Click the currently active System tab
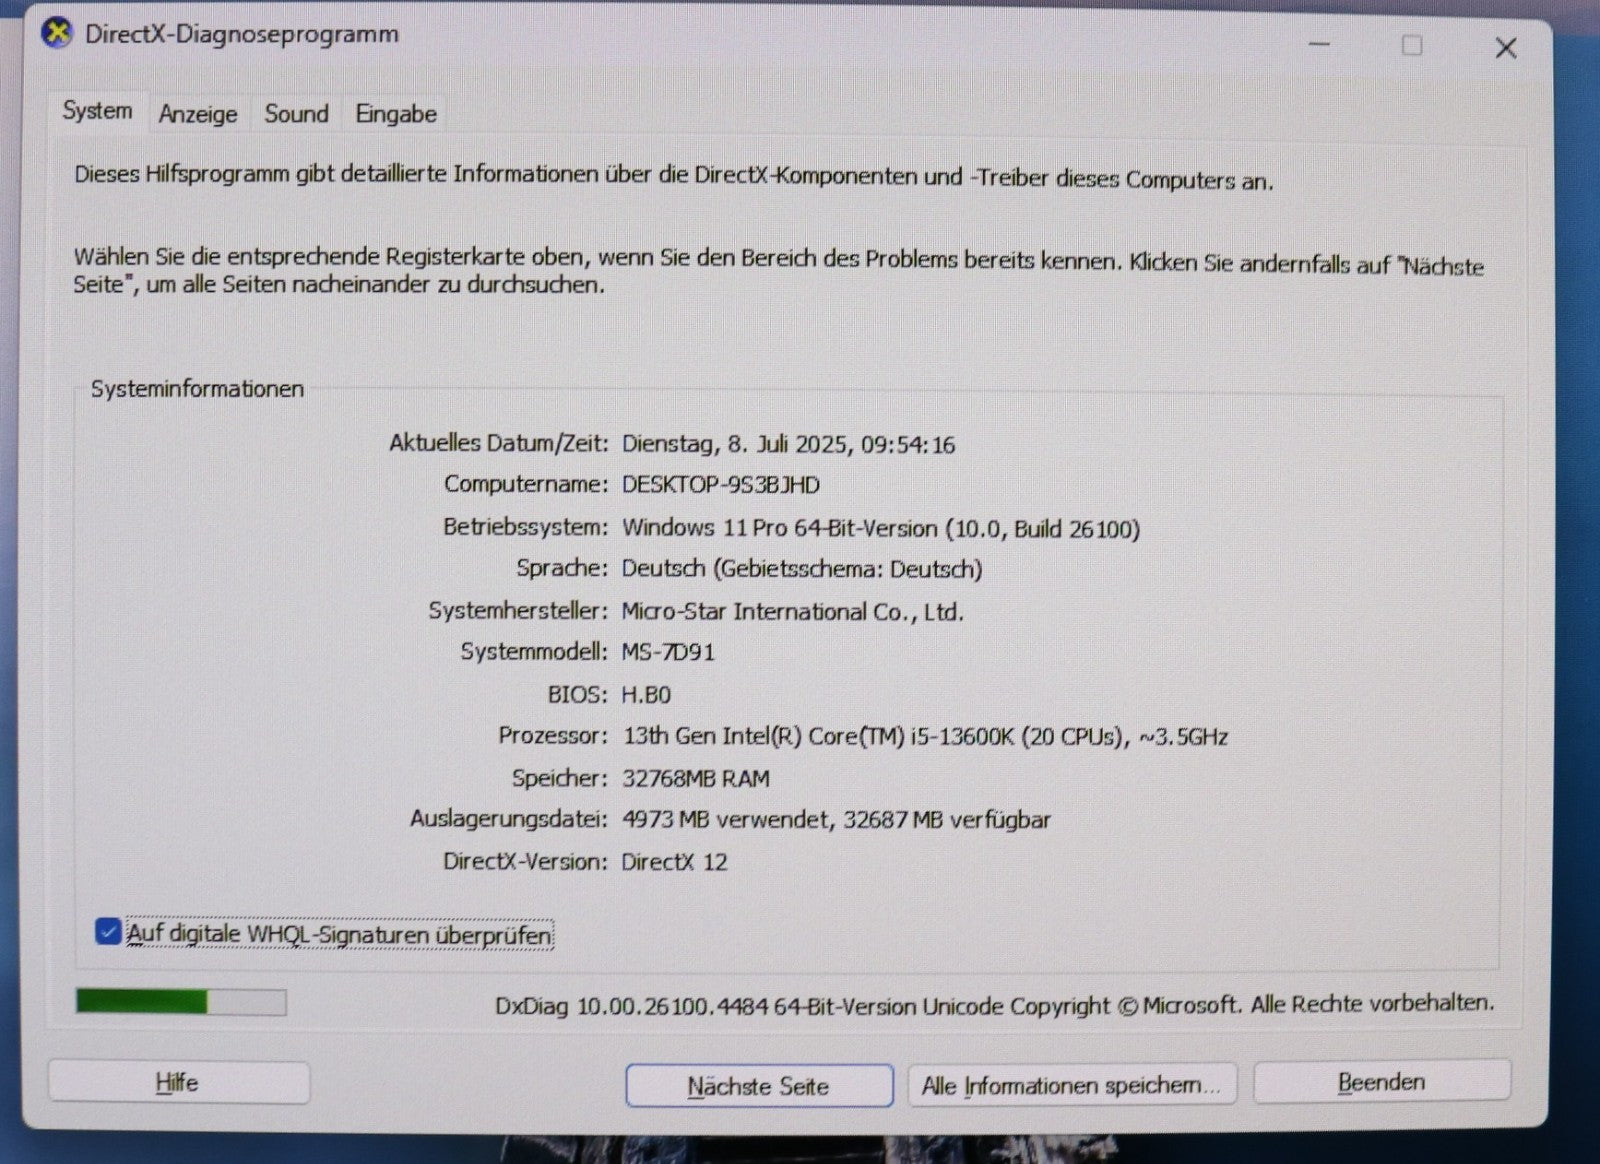 pyautogui.click(x=97, y=111)
